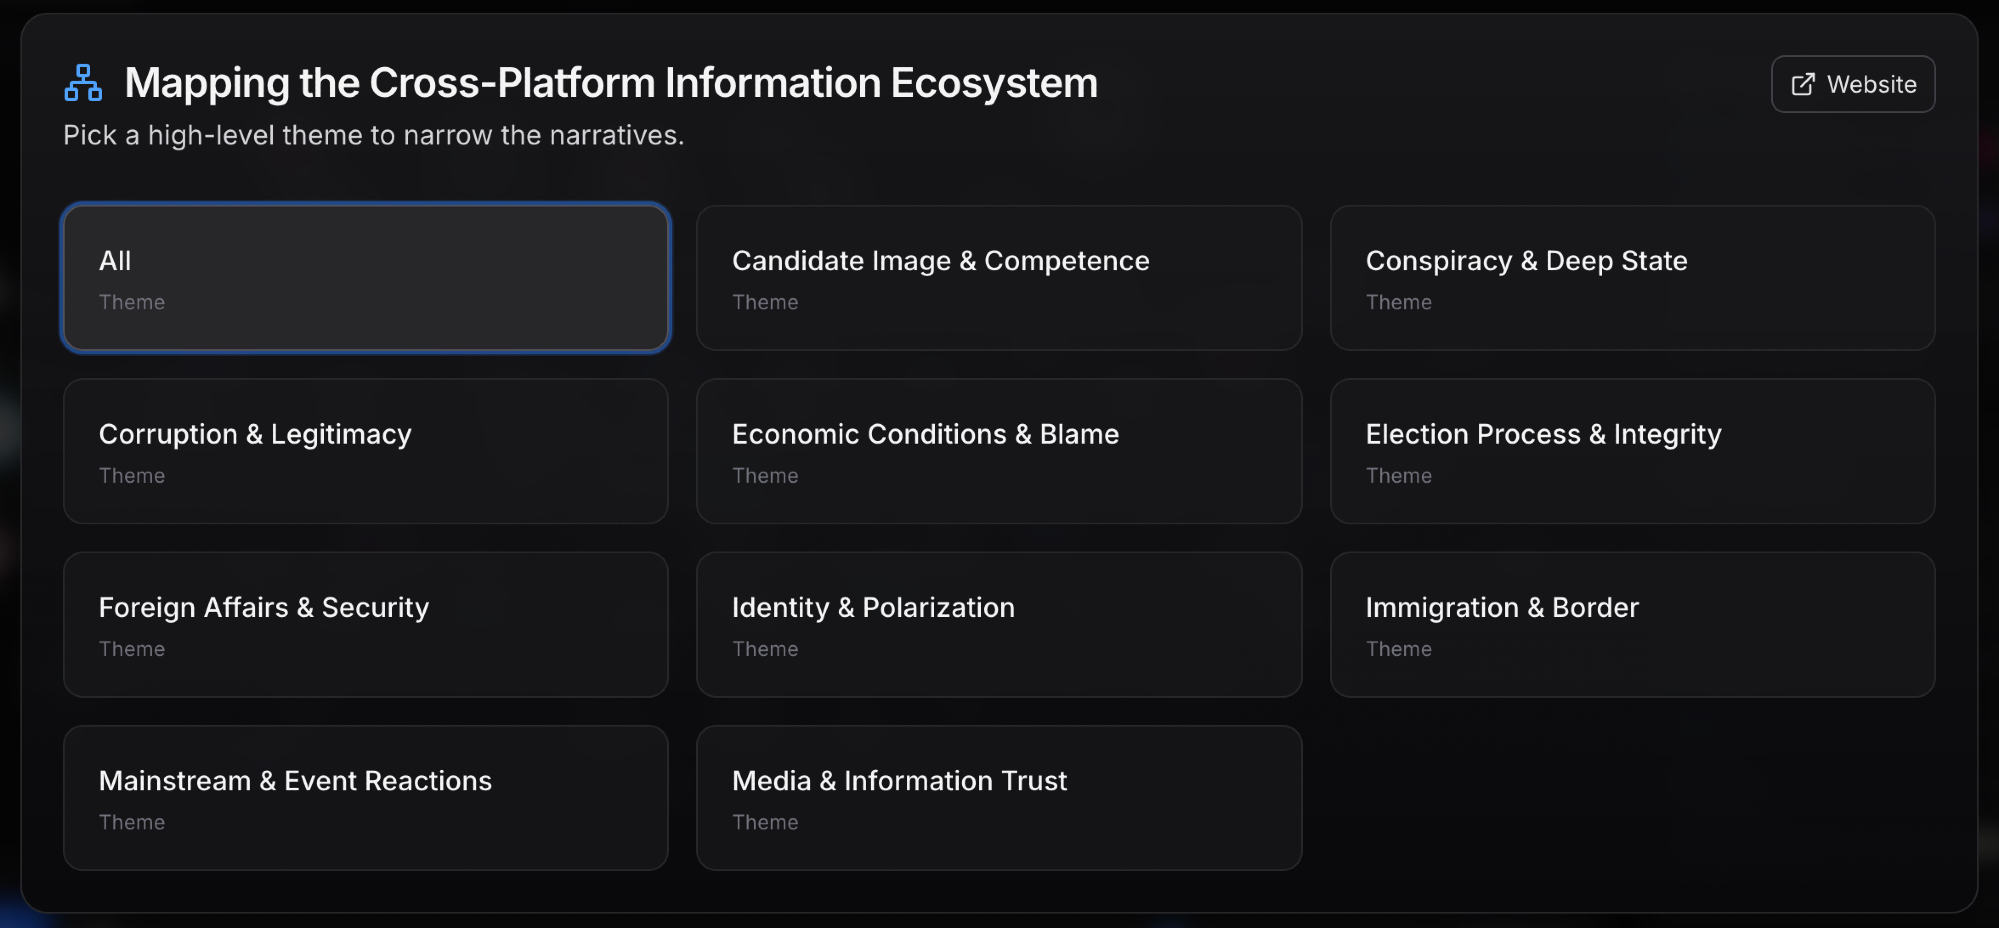Click the network diagram icon beside the title
Image resolution: width=1999 pixels, height=928 pixels.
click(83, 83)
